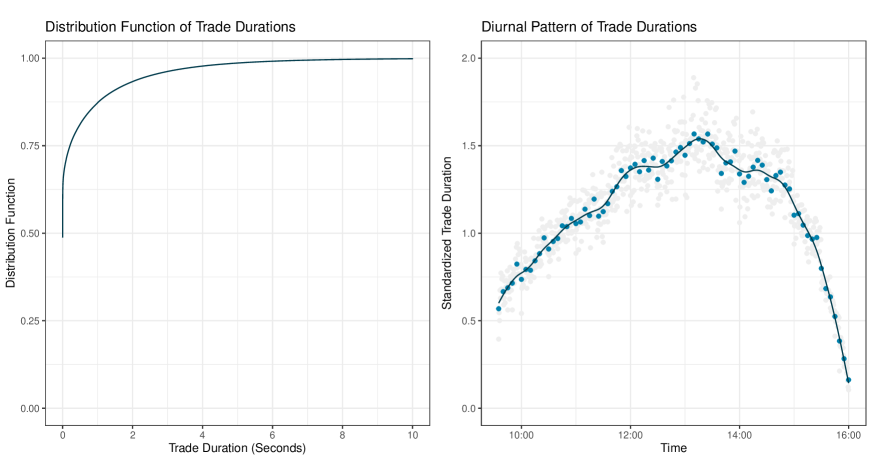Click the last blue point at 16:00
Image resolution: width=872 pixels, height=476 pixels.
(849, 380)
